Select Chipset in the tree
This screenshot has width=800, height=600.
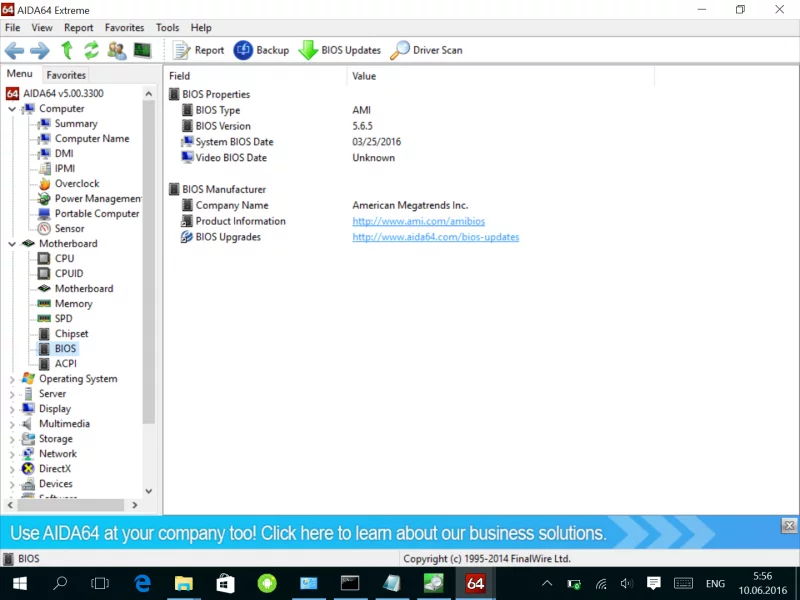[x=71, y=334]
